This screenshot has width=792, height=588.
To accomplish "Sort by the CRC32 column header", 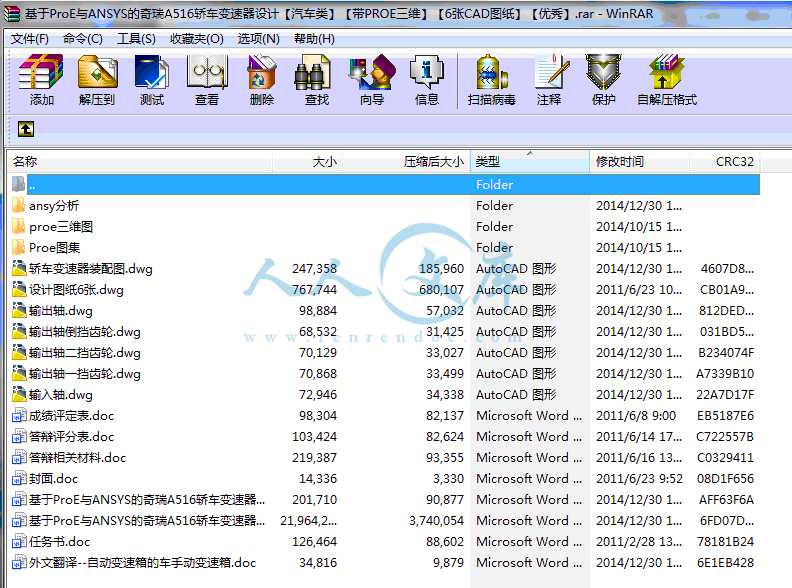I will click(x=725, y=162).
